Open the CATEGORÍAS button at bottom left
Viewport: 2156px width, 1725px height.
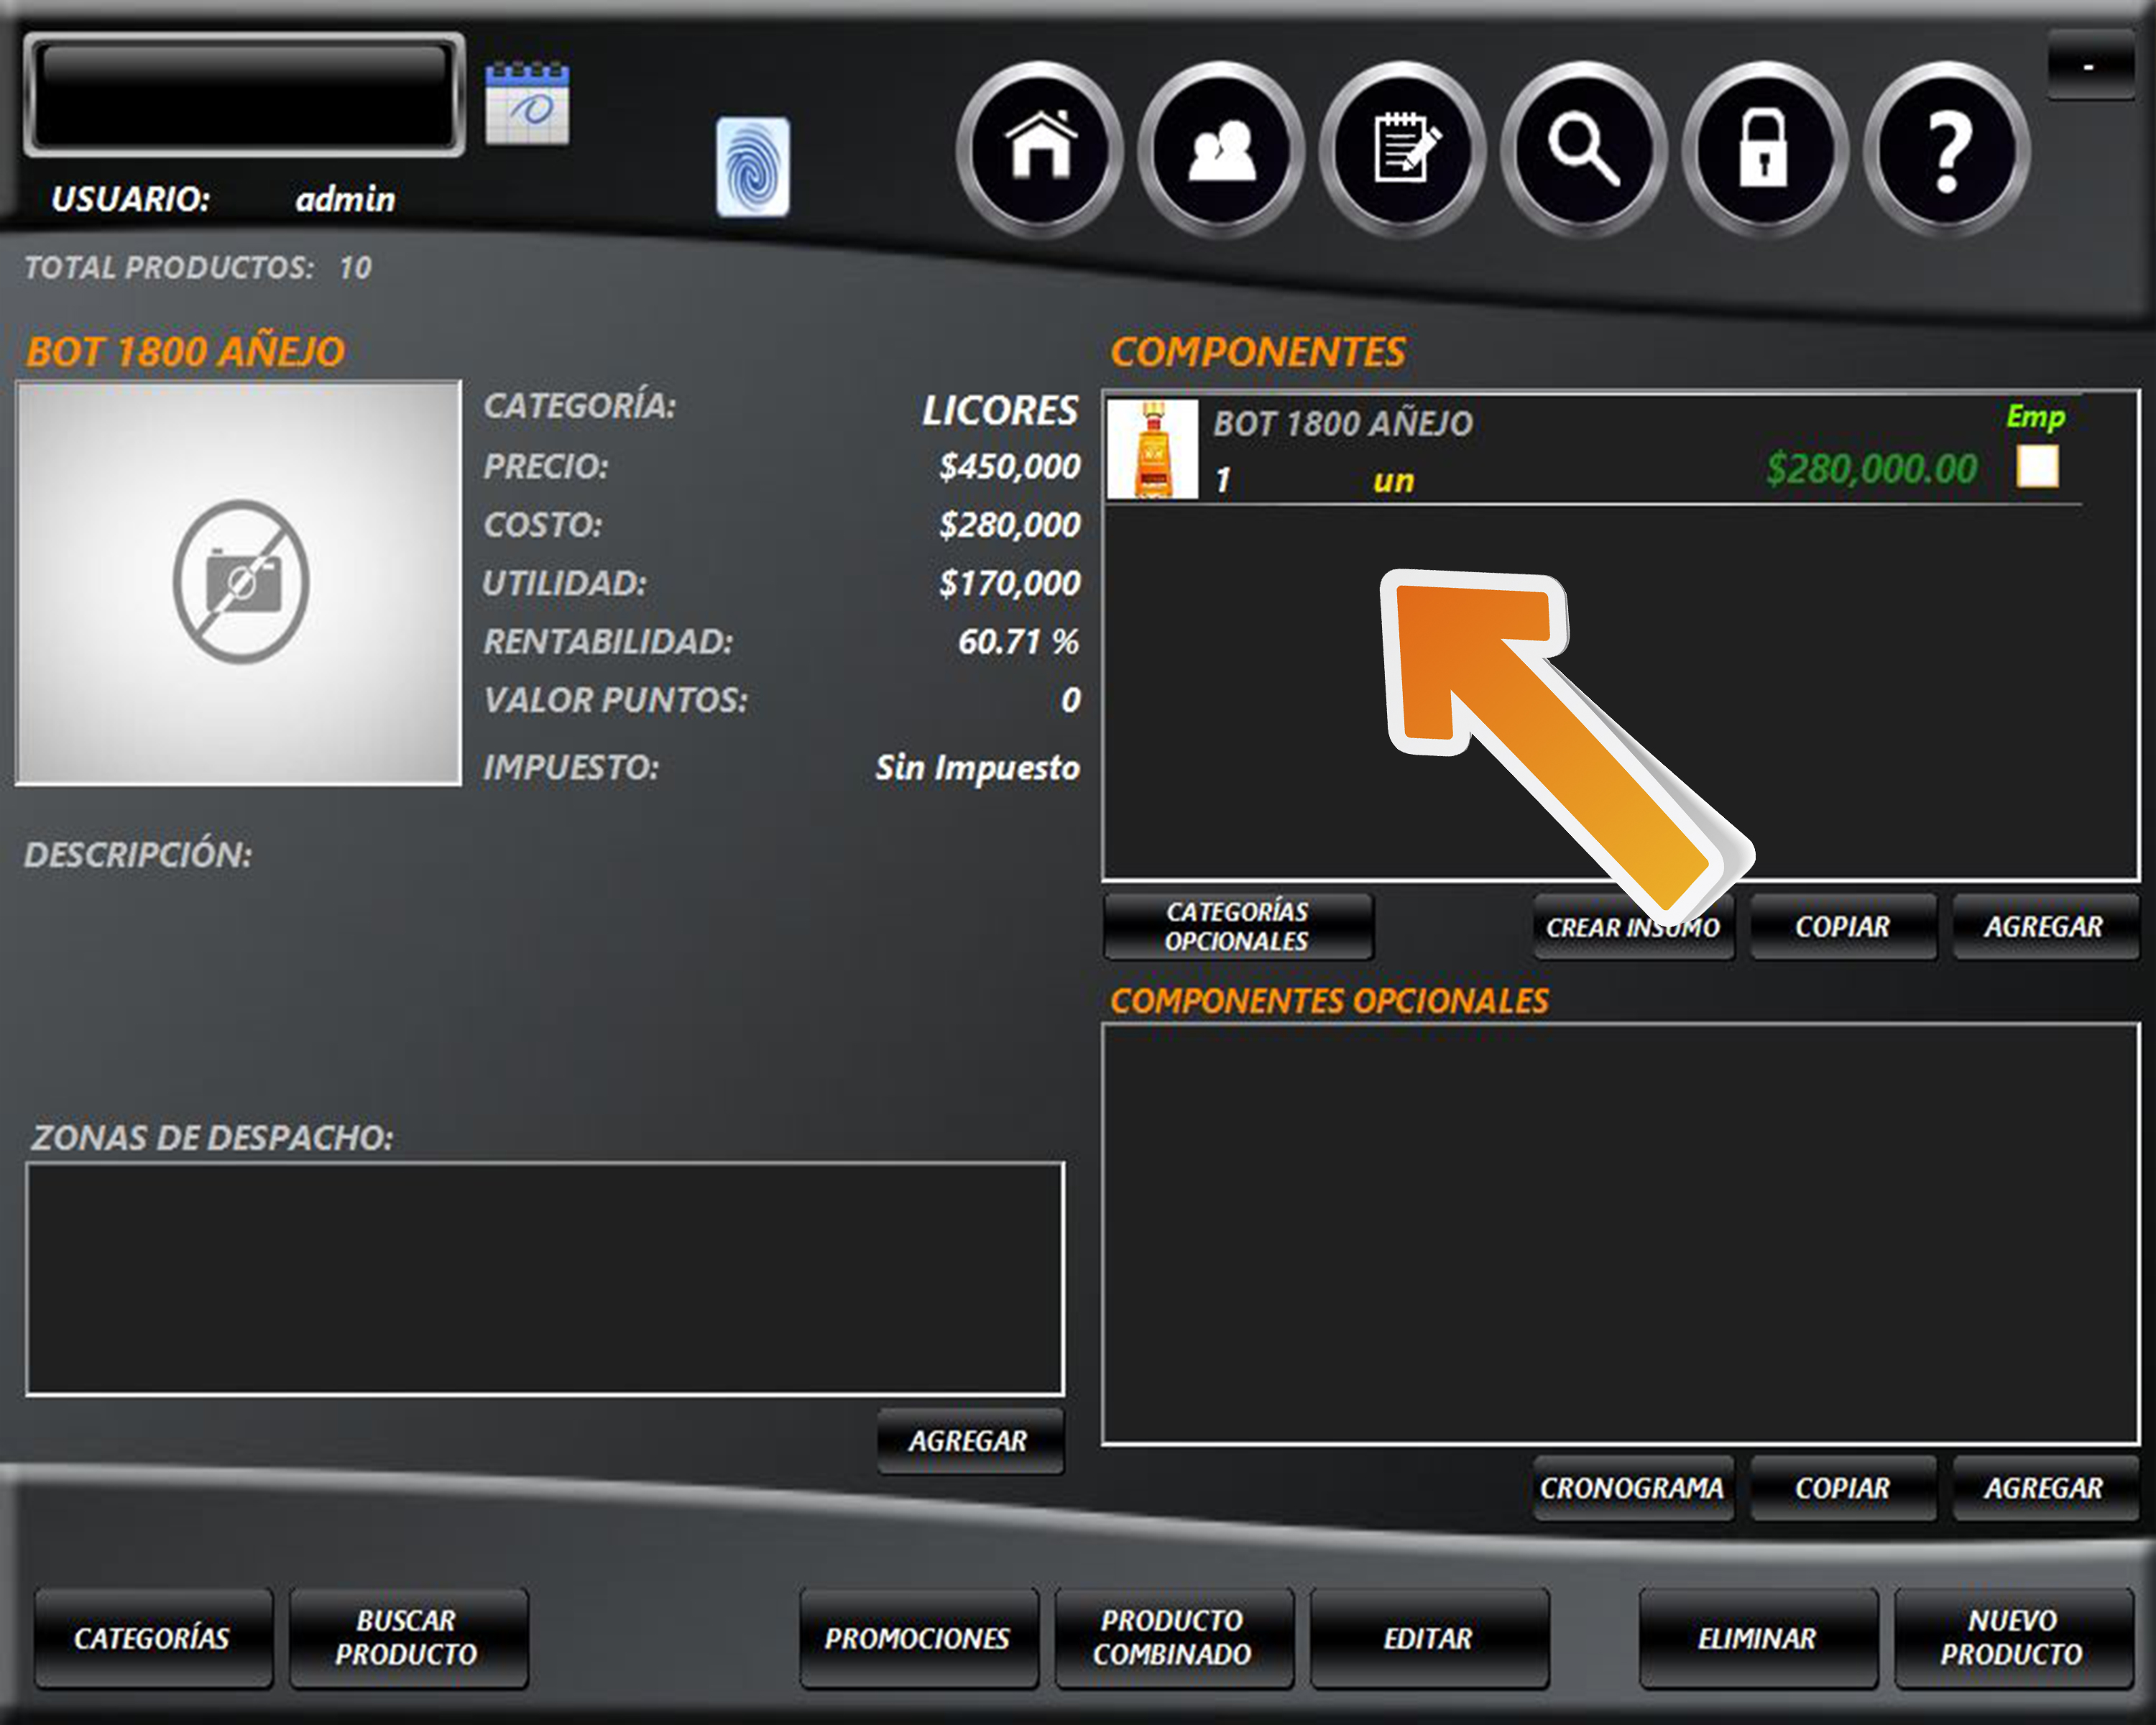tap(152, 1638)
